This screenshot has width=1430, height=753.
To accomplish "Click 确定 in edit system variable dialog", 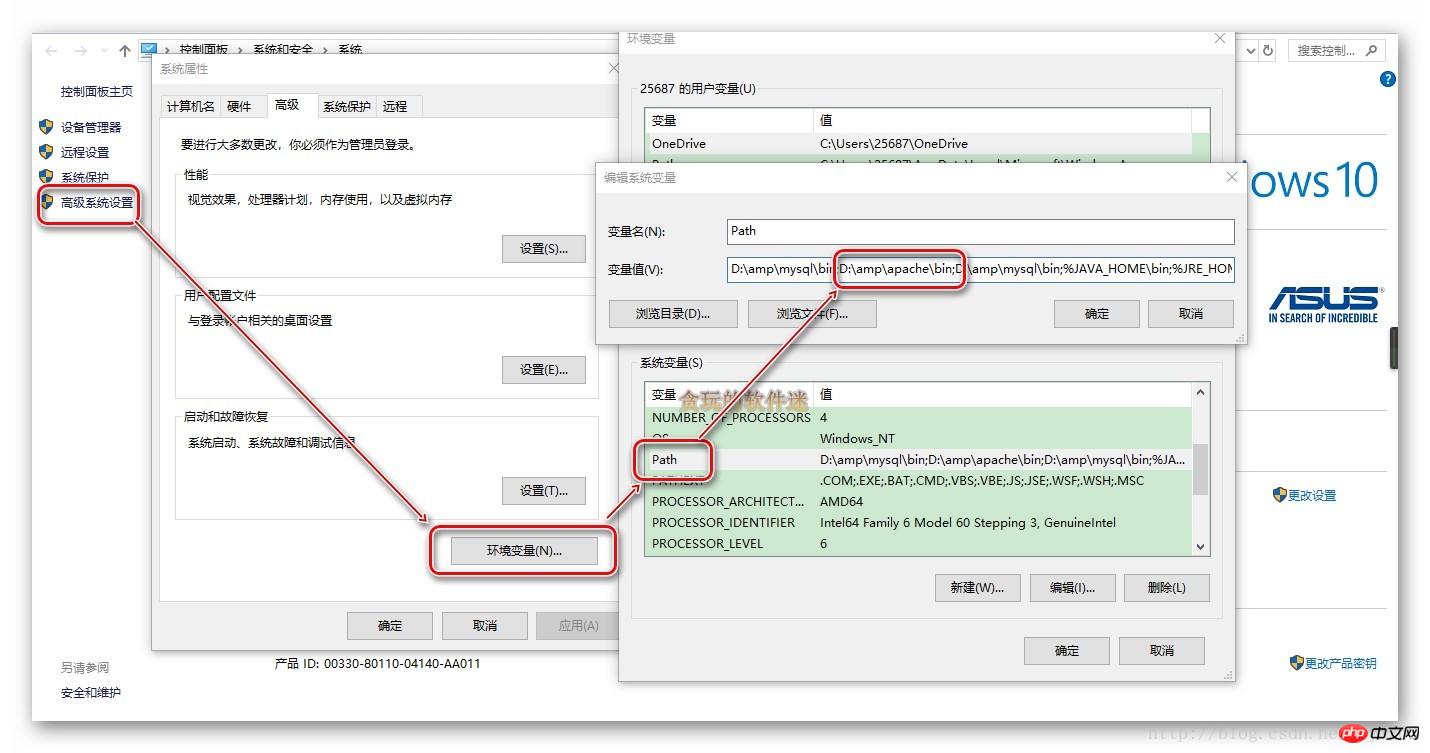I will [x=1097, y=314].
